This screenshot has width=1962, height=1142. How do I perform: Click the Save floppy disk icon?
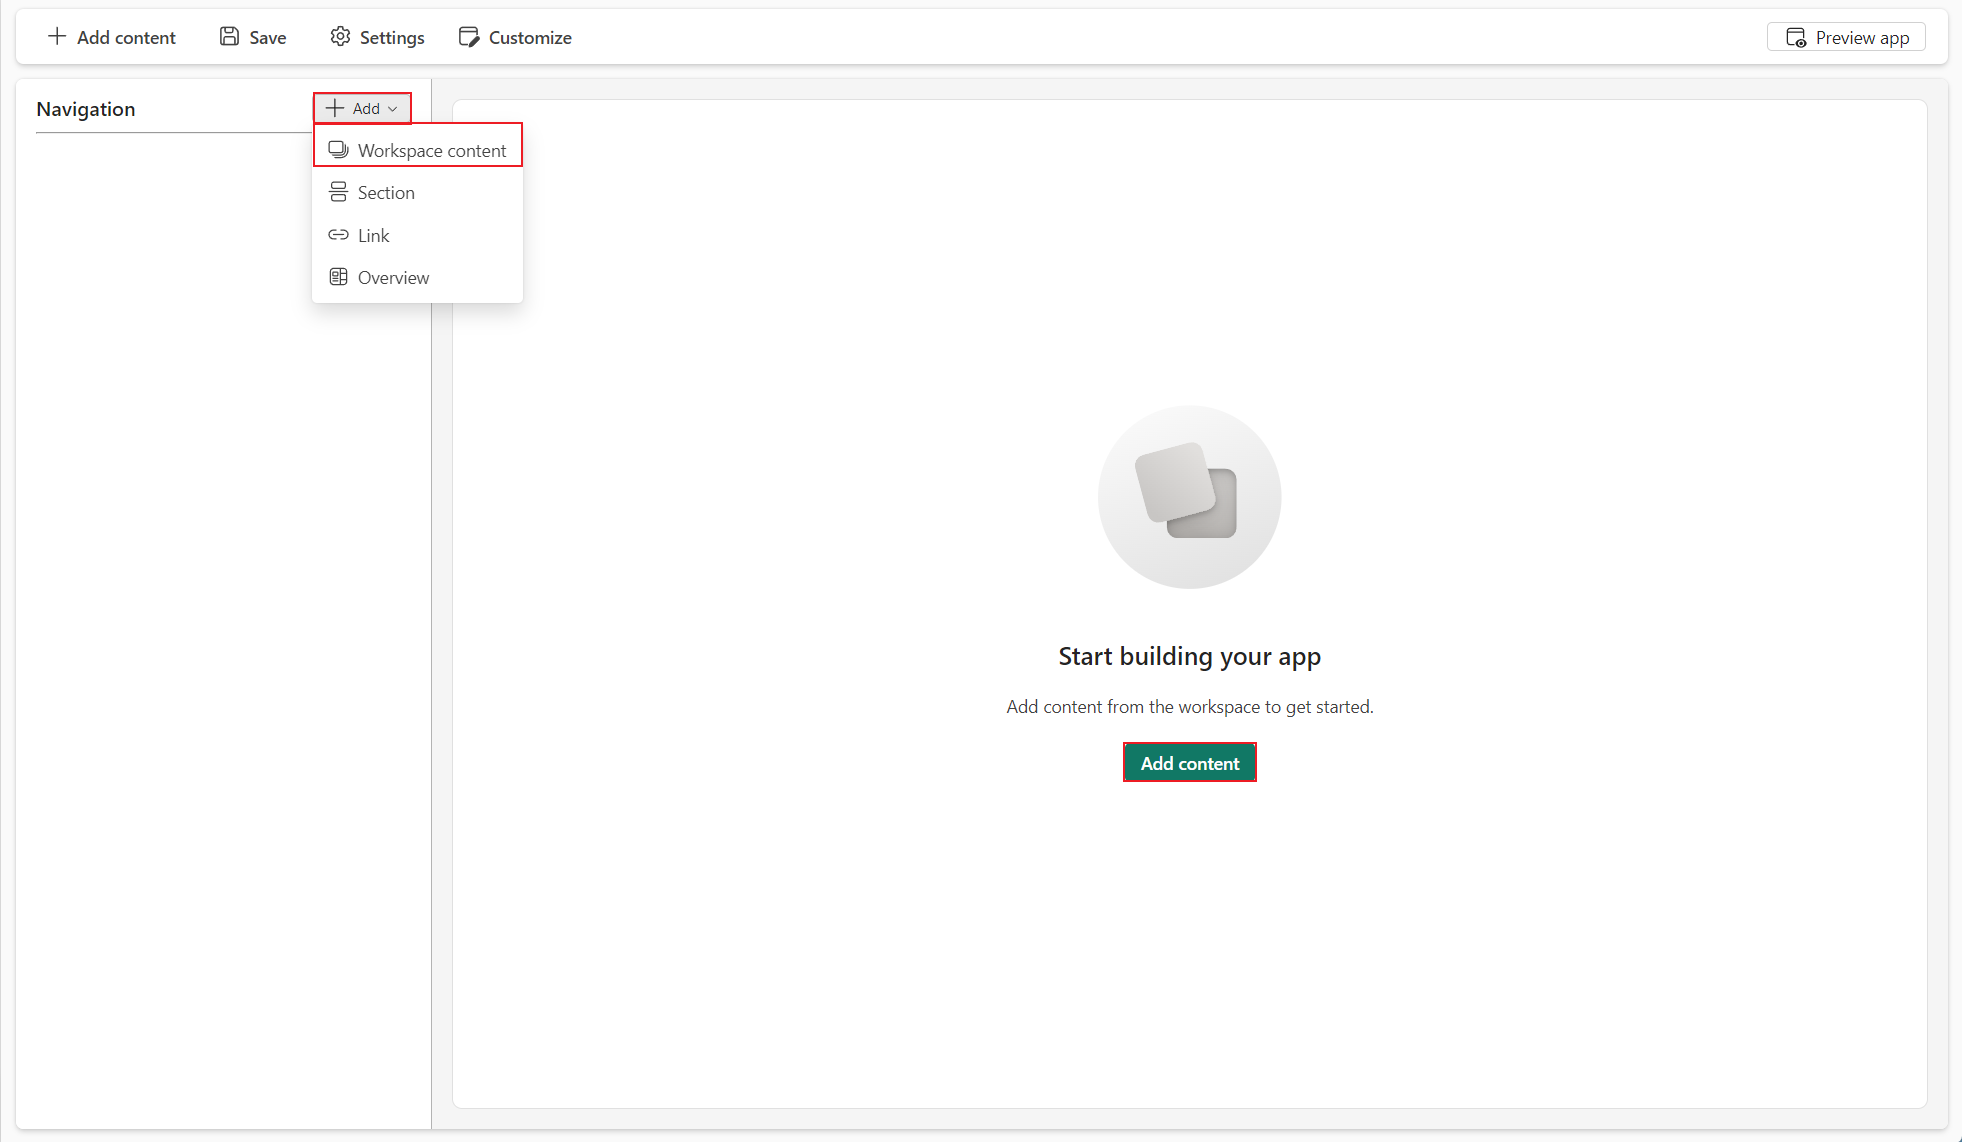click(229, 37)
